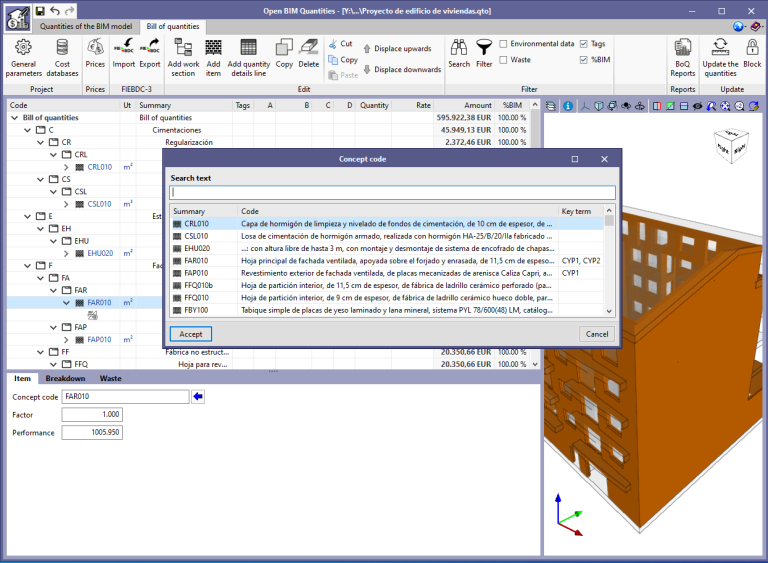Click the Import FIEBDC-3 icon

coord(124,55)
